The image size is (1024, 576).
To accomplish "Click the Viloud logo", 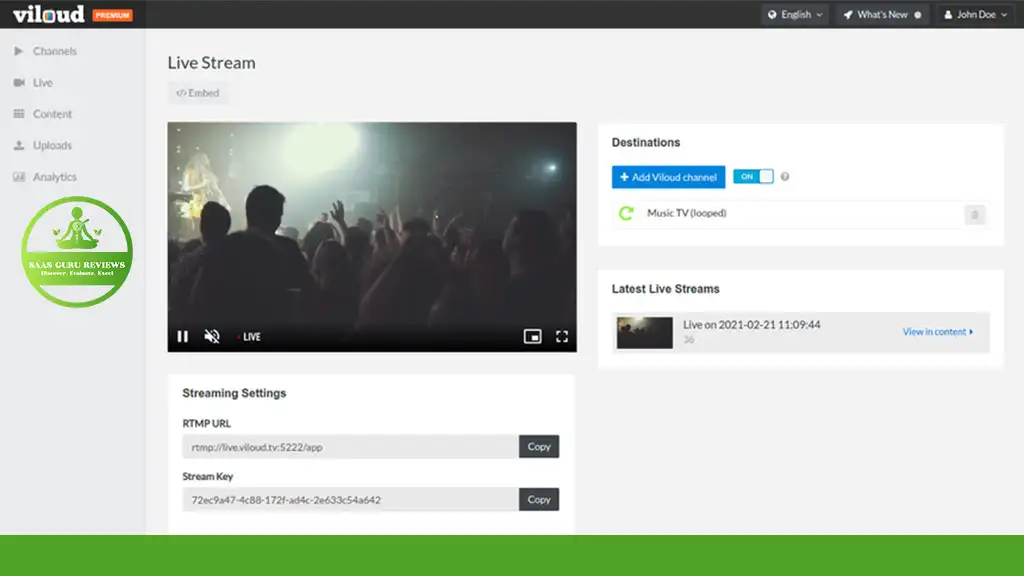I will [49, 14].
